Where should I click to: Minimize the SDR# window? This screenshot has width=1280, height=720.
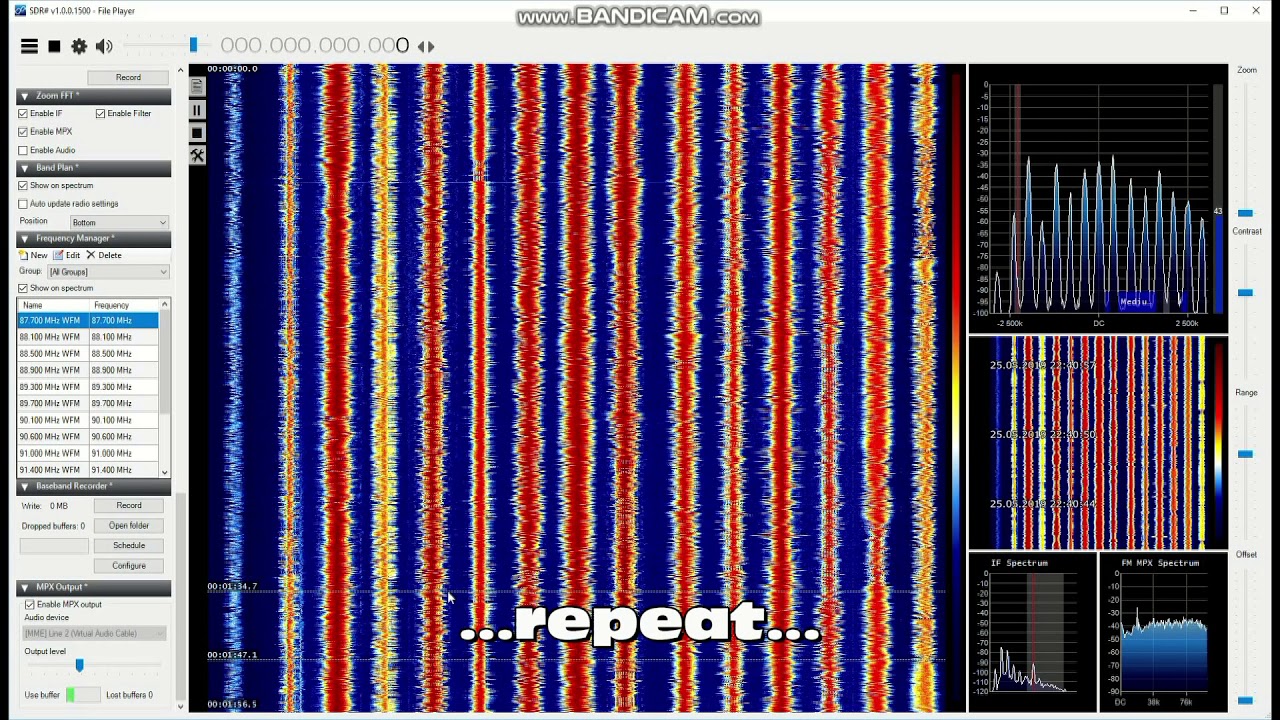pyautogui.click(x=1192, y=10)
